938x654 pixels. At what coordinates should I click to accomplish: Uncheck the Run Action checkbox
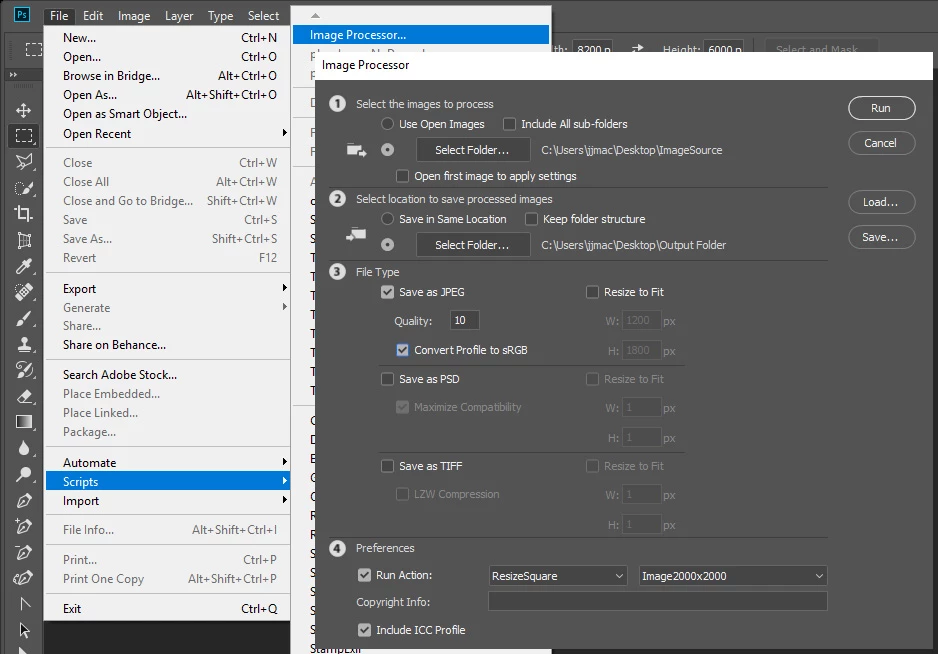tap(364, 575)
